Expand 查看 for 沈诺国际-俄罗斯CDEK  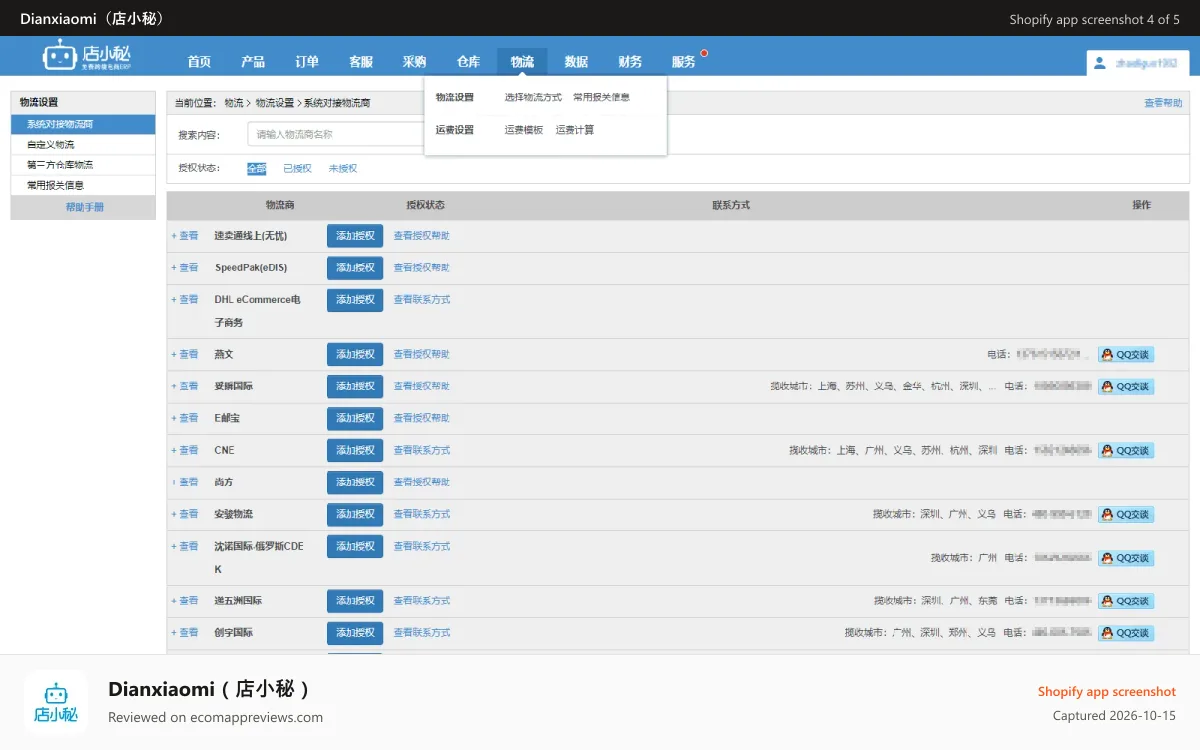[185, 546]
